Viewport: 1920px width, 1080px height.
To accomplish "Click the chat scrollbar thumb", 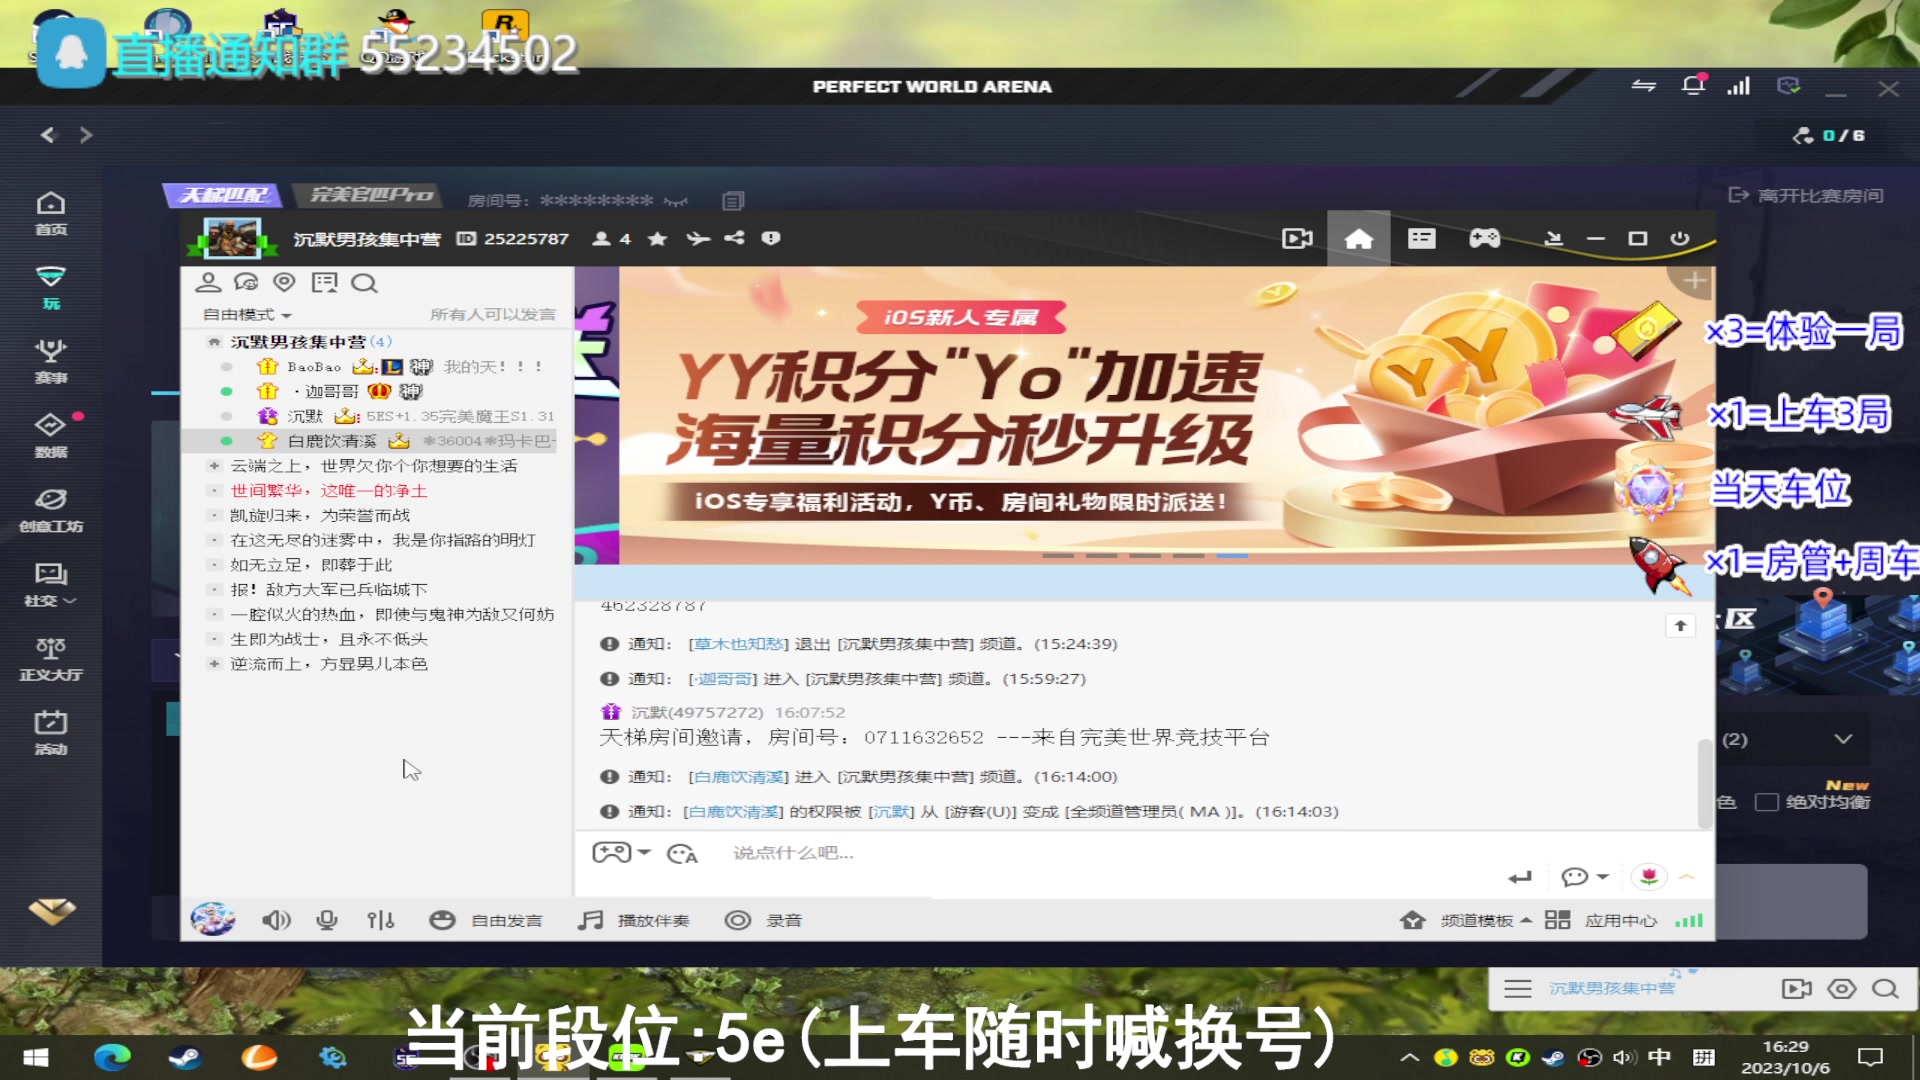I will [1704, 783].
